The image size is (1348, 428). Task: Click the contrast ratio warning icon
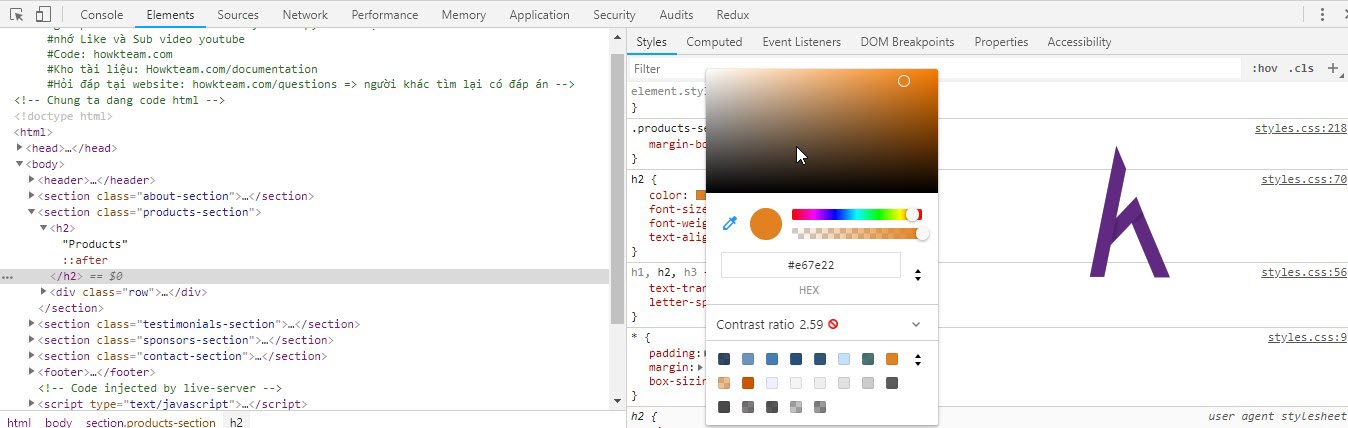[833, 324]
